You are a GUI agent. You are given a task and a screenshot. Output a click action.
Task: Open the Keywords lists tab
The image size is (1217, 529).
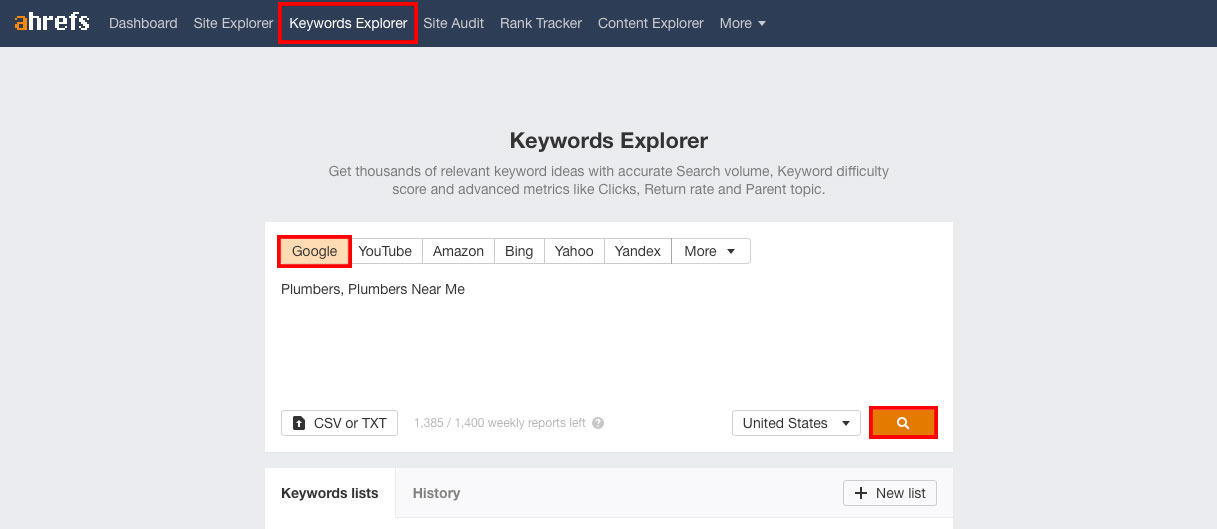(x=330, y=493)
